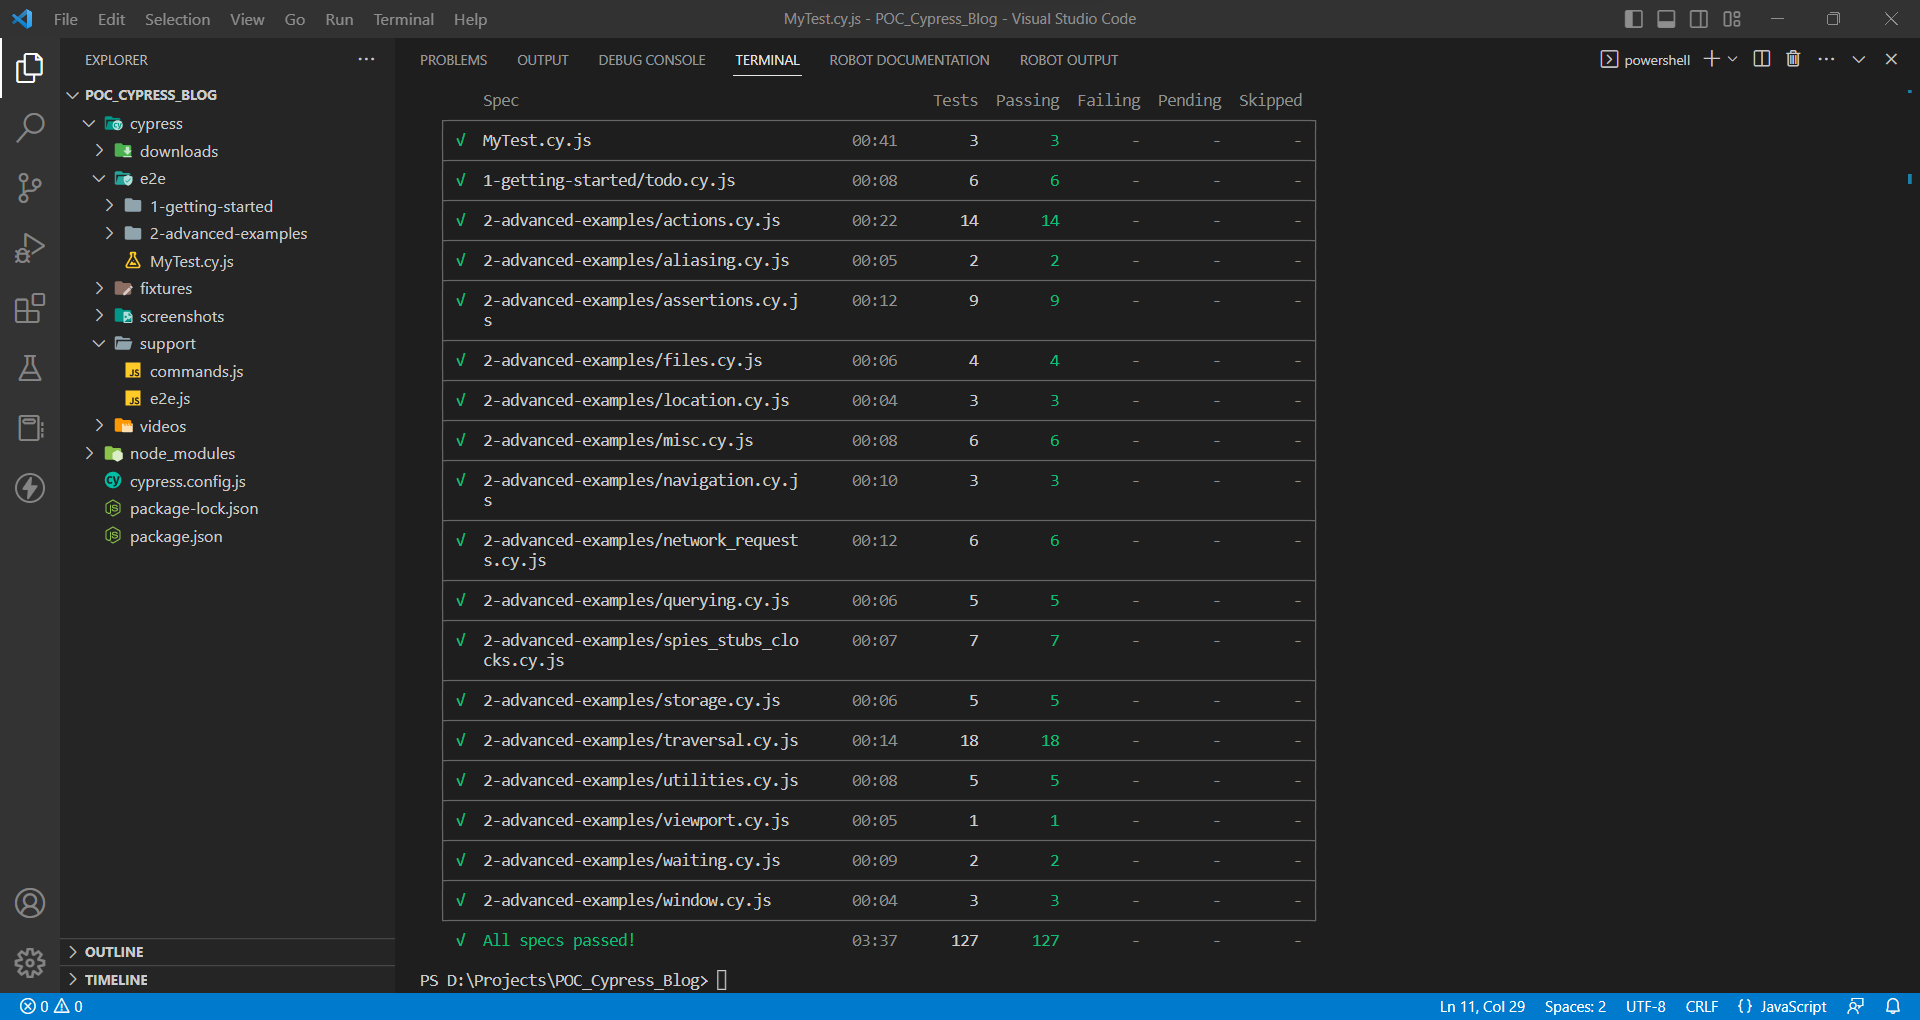1920x1020 pixels.
Task: Switch to the PROBLEMS tab
Action: (x=453, y=60)
